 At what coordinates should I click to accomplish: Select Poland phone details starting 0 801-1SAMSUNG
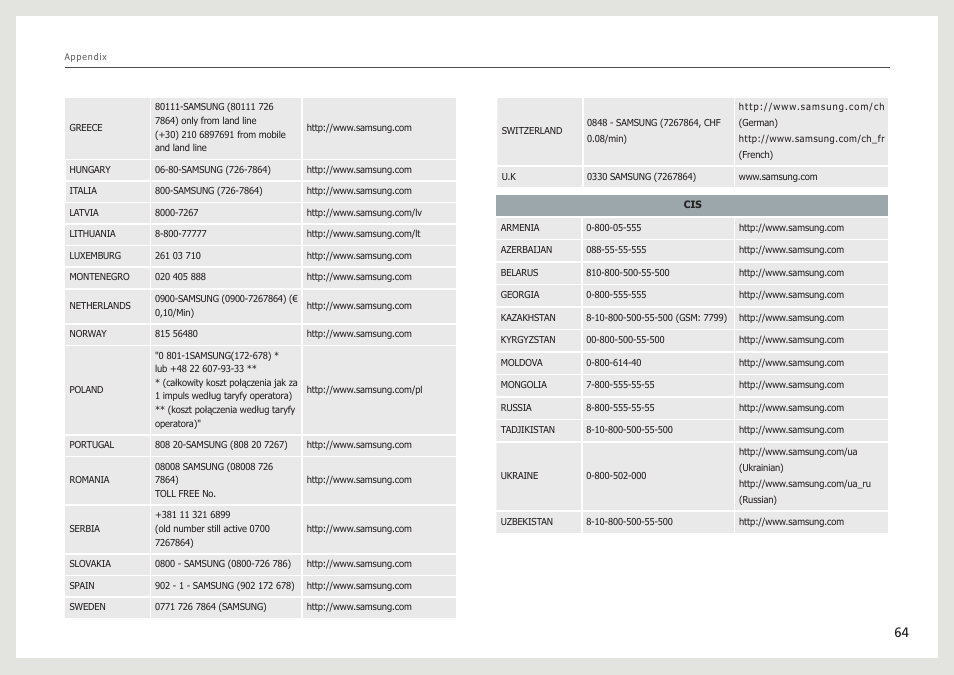(226, 390)
